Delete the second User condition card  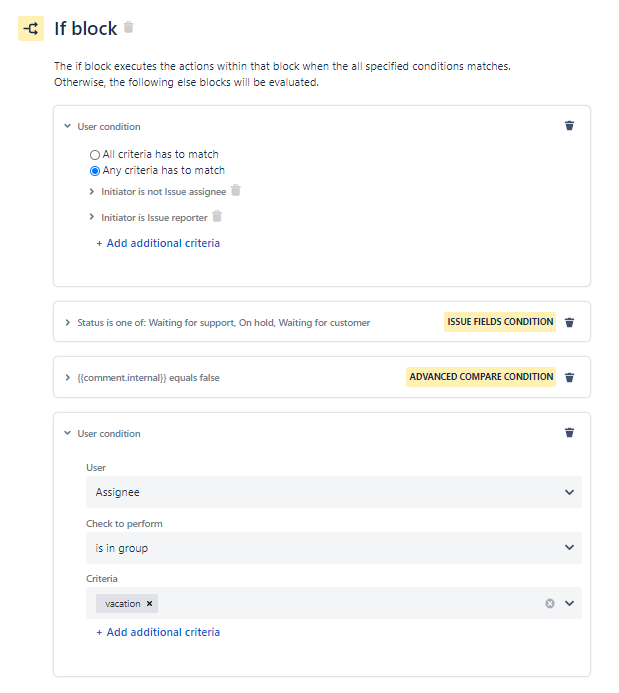569,432
